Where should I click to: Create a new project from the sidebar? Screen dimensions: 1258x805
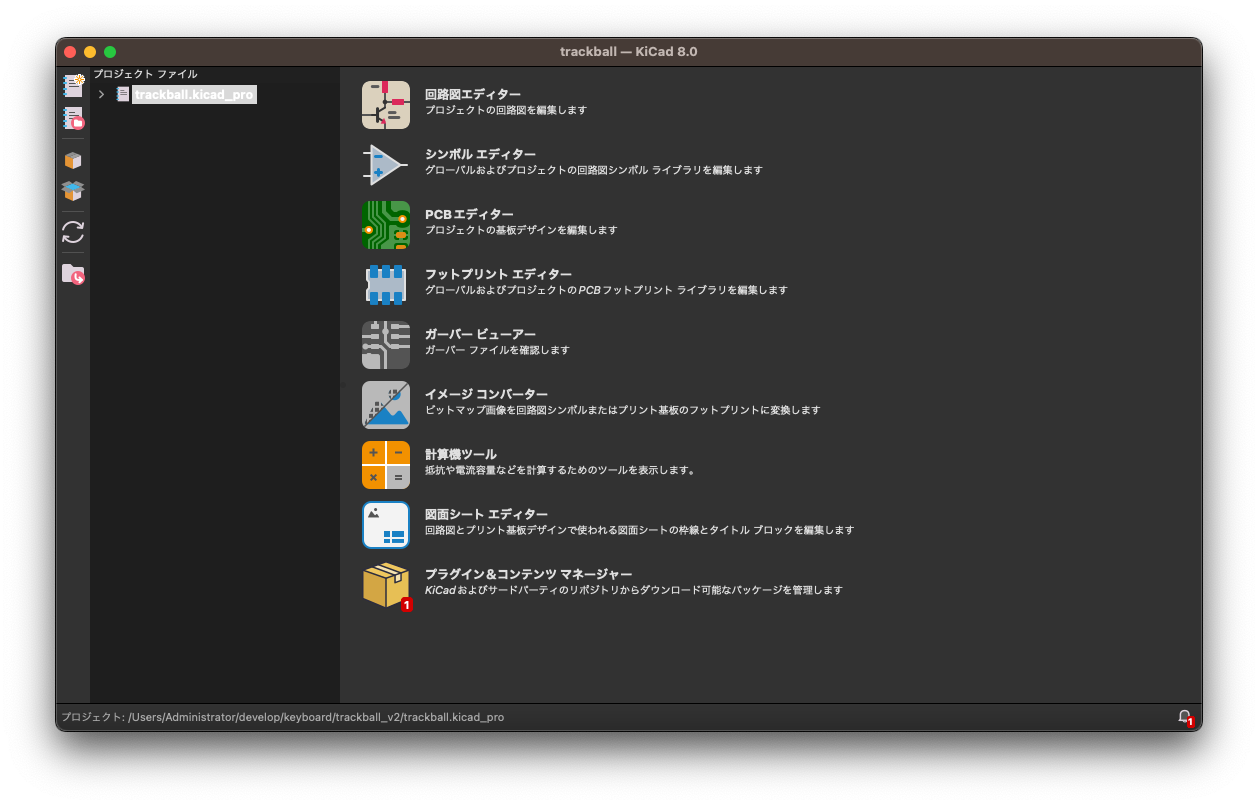(x=73, y=86)
